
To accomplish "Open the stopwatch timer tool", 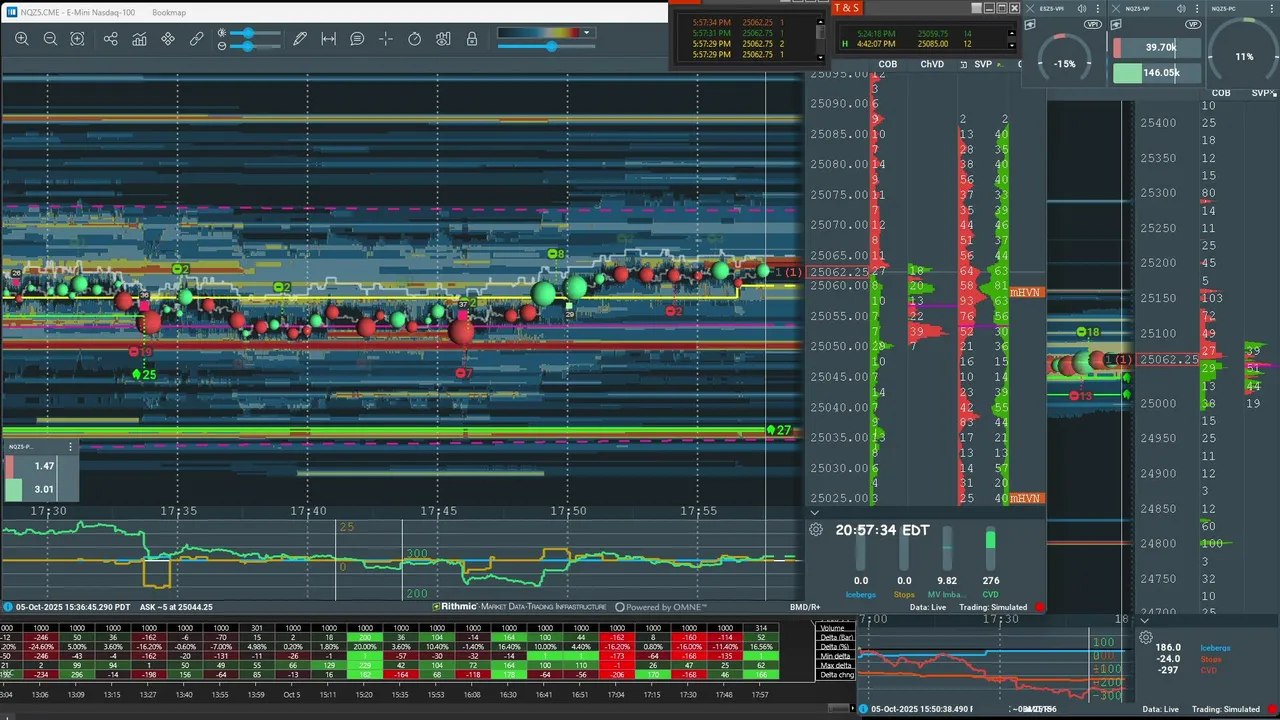I will tap(415, 39).
